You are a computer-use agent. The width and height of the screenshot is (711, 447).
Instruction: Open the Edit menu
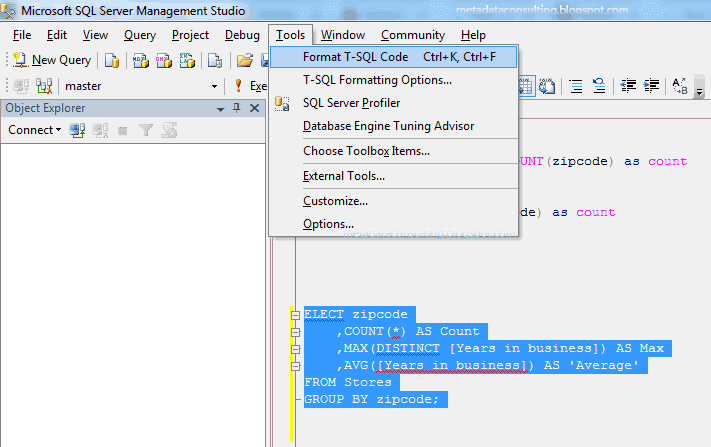click(57, 35)
